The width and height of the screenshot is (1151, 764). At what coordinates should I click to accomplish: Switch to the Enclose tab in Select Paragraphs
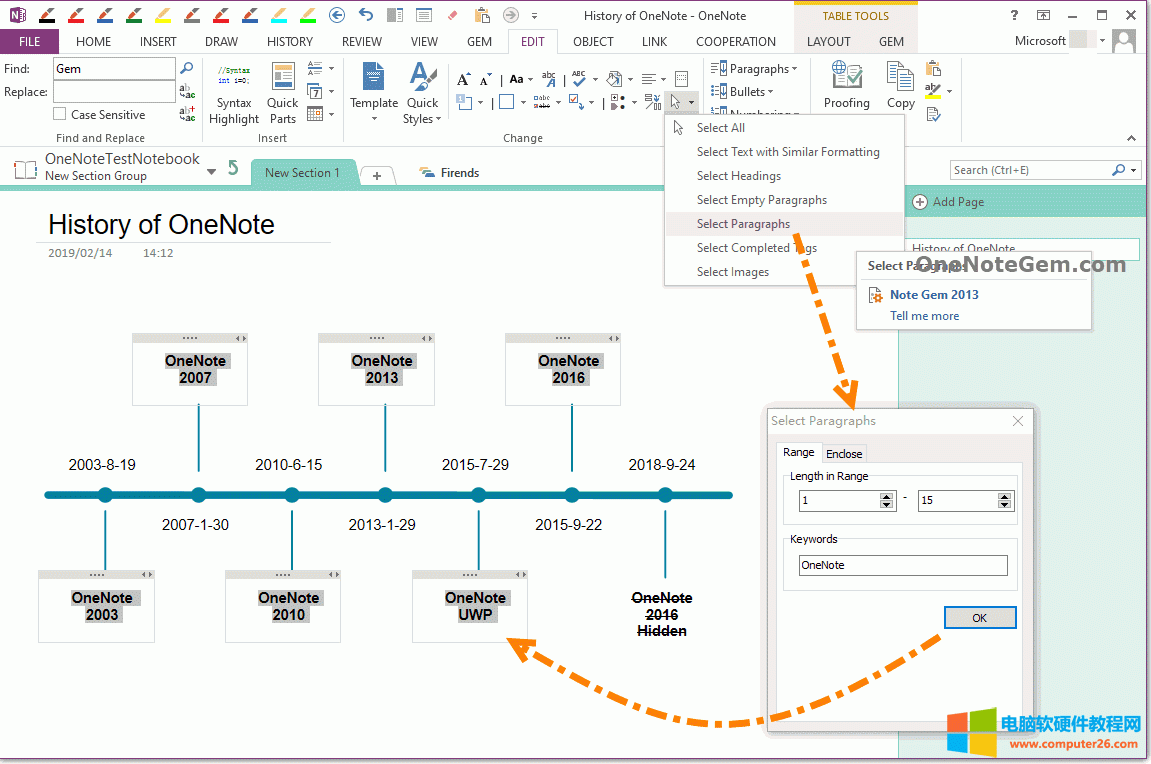tap(844, 453)
